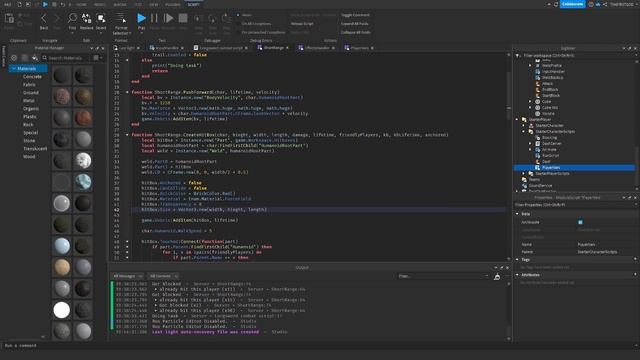Screen dimensions: 640x360
Task: Click the material generator icon beside search box
Action: (x=35, y=58)
